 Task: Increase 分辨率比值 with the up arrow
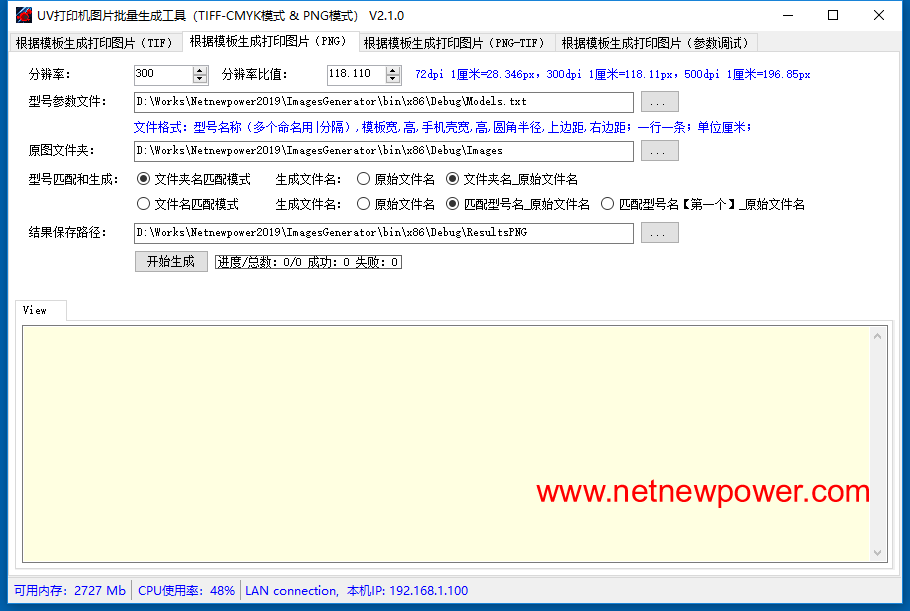click(x=393, y=70)
